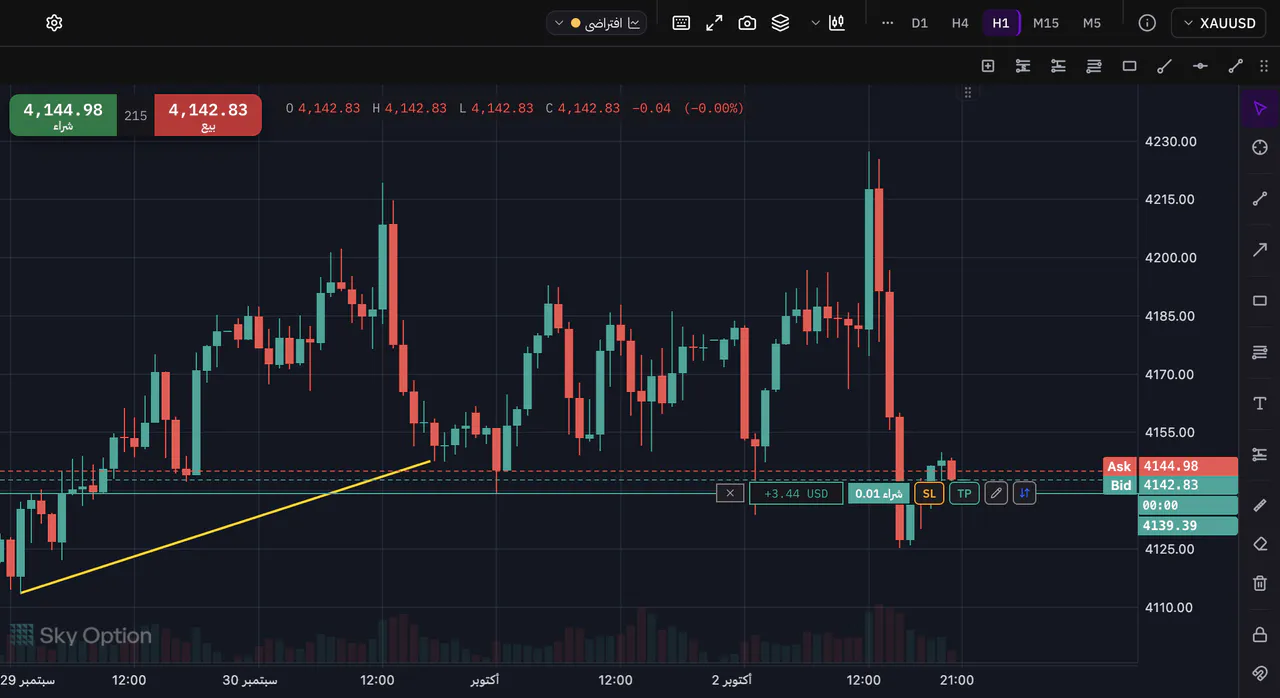The width and height of the screenshot is (1280, 698).
Task: Select the cursor pointer tool
Action: tap(1260, 108)
